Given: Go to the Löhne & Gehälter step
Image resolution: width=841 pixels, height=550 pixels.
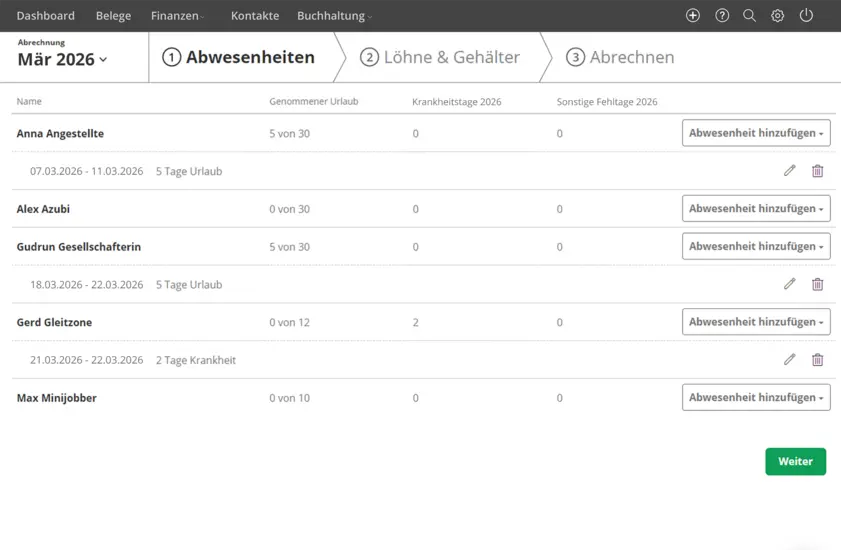Looking at the screenshot, I should coord(440,58).
